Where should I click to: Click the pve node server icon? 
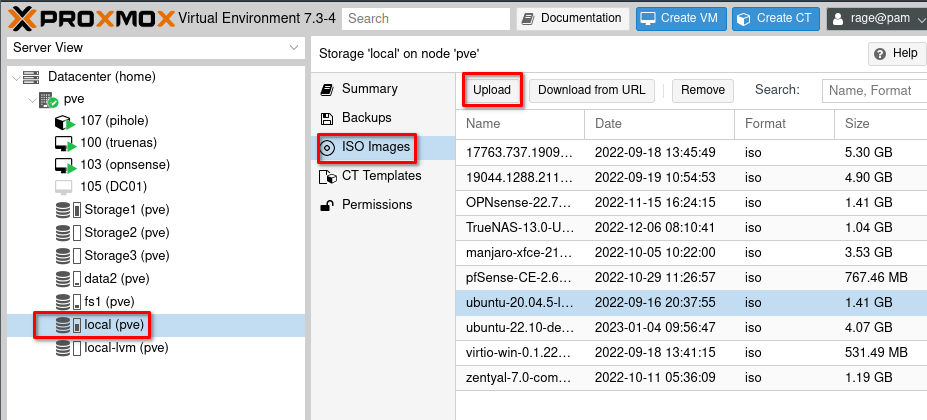click(48, 99)
